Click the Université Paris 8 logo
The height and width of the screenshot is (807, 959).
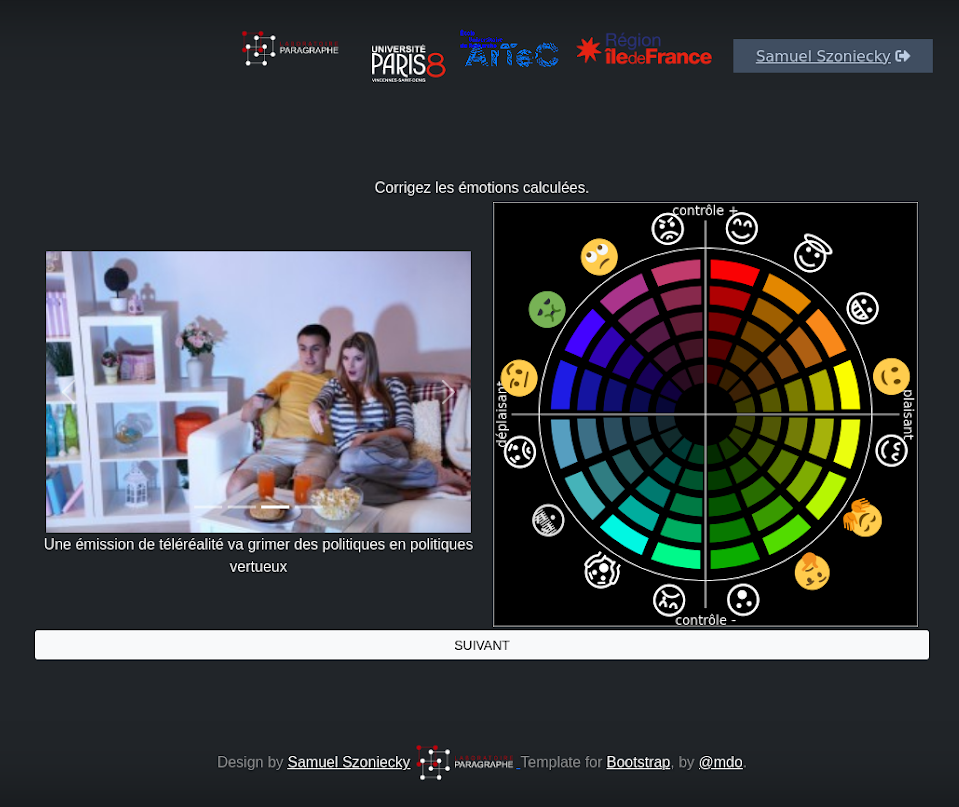point(407,62)
